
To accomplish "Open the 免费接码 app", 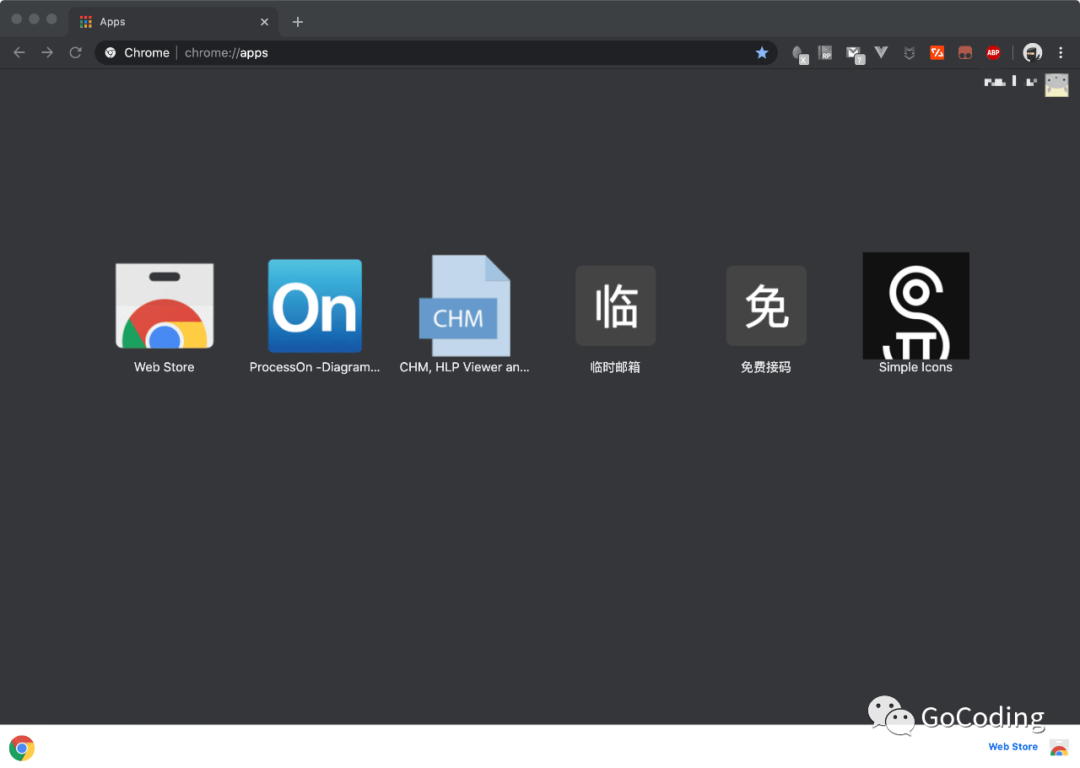I will [766, 319].
